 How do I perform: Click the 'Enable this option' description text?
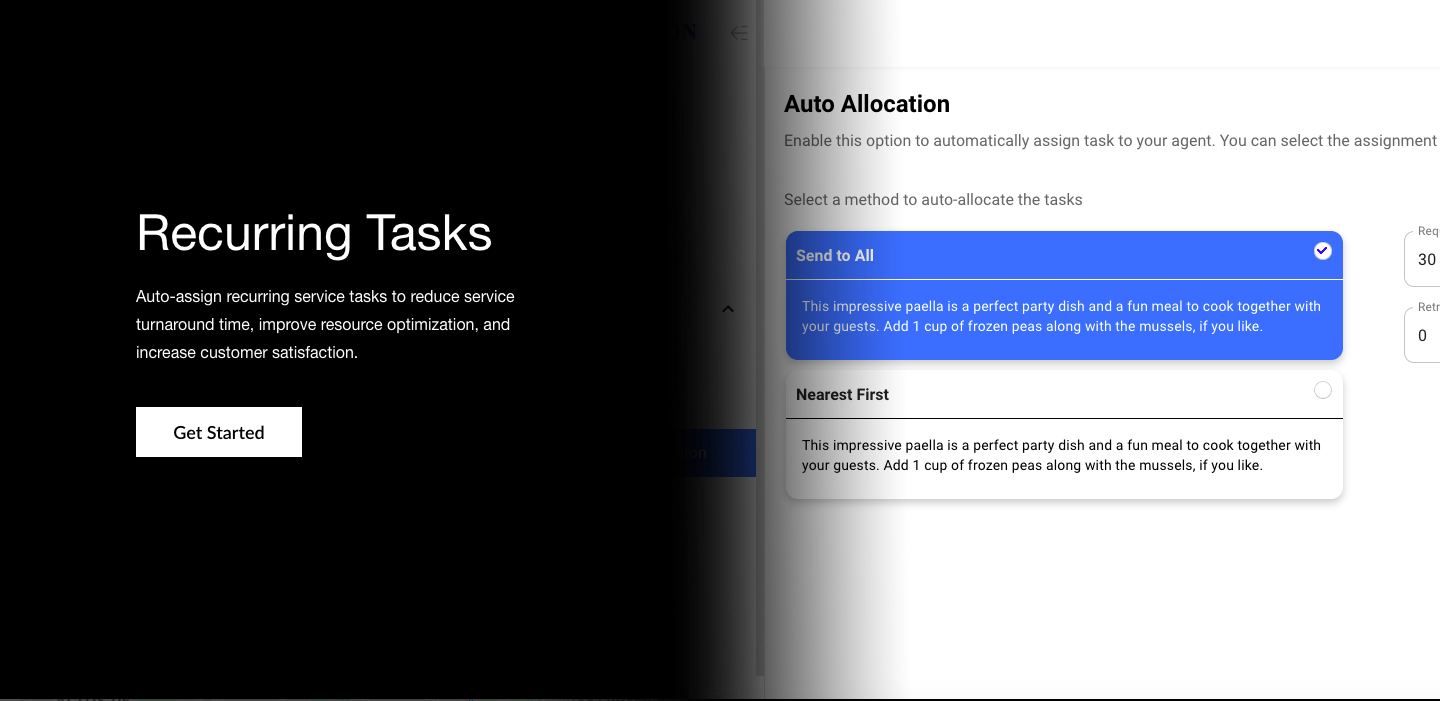pos(1100,141)
